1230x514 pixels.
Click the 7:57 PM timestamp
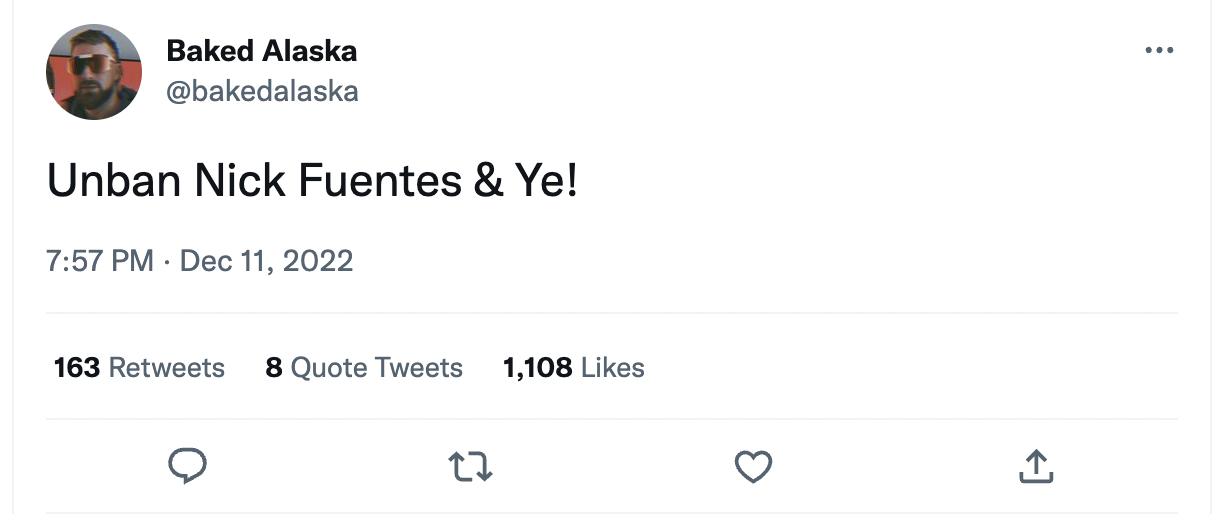(x=100, y=261)
